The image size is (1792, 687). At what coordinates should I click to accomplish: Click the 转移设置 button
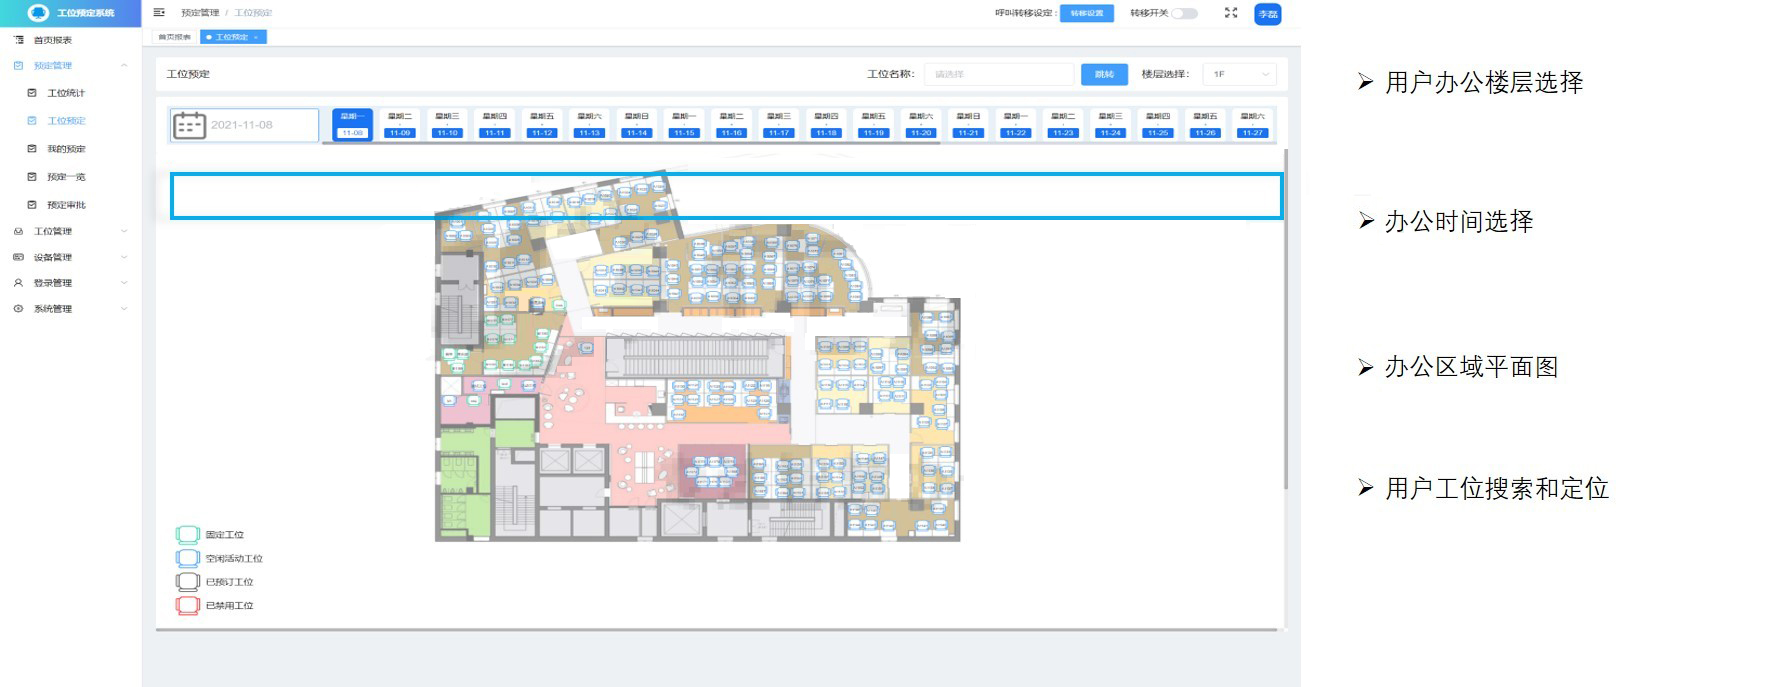(x=1086, y=13)
